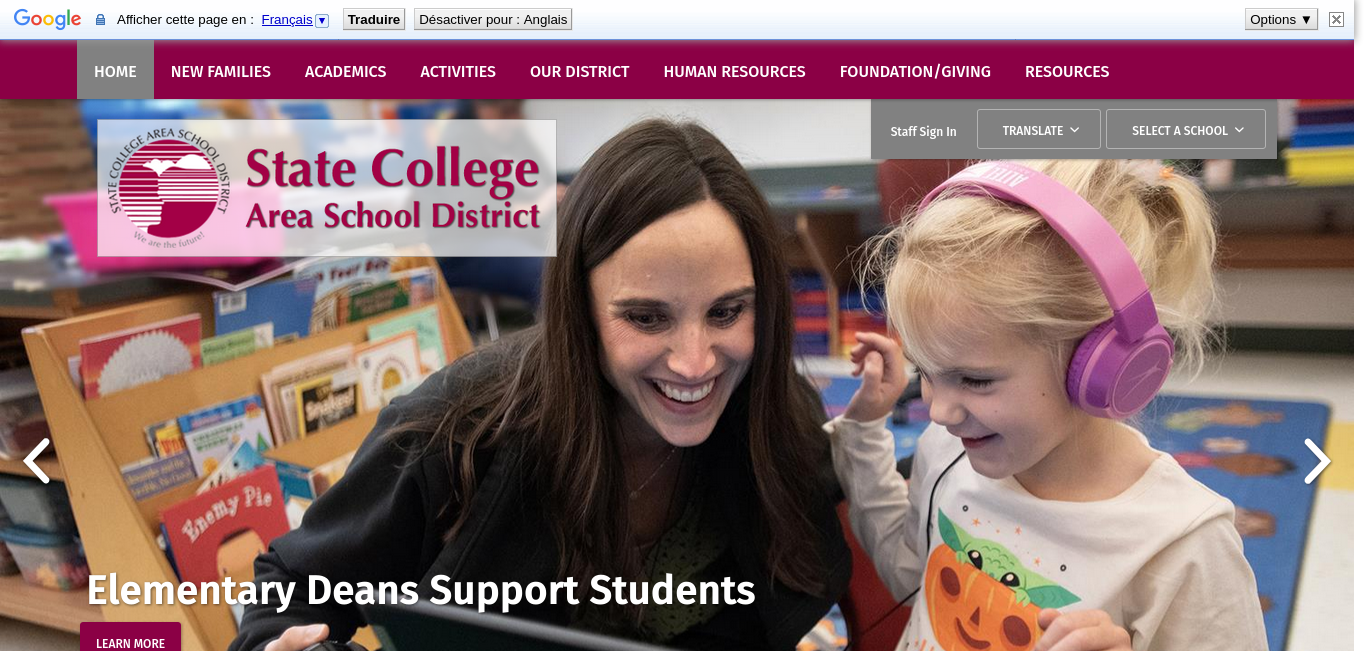Open the translate Options menu
1366x651 pixels.
point(1281,19)
